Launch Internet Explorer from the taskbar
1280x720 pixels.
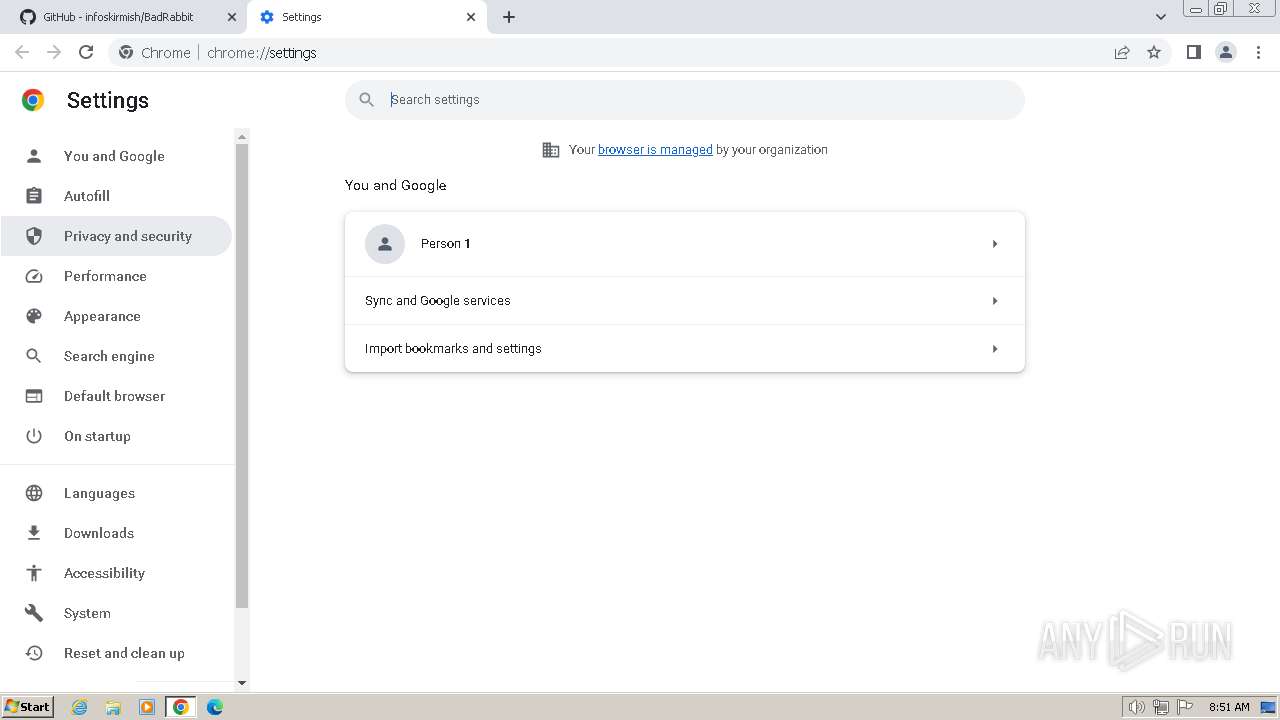(x=80, y=707)
